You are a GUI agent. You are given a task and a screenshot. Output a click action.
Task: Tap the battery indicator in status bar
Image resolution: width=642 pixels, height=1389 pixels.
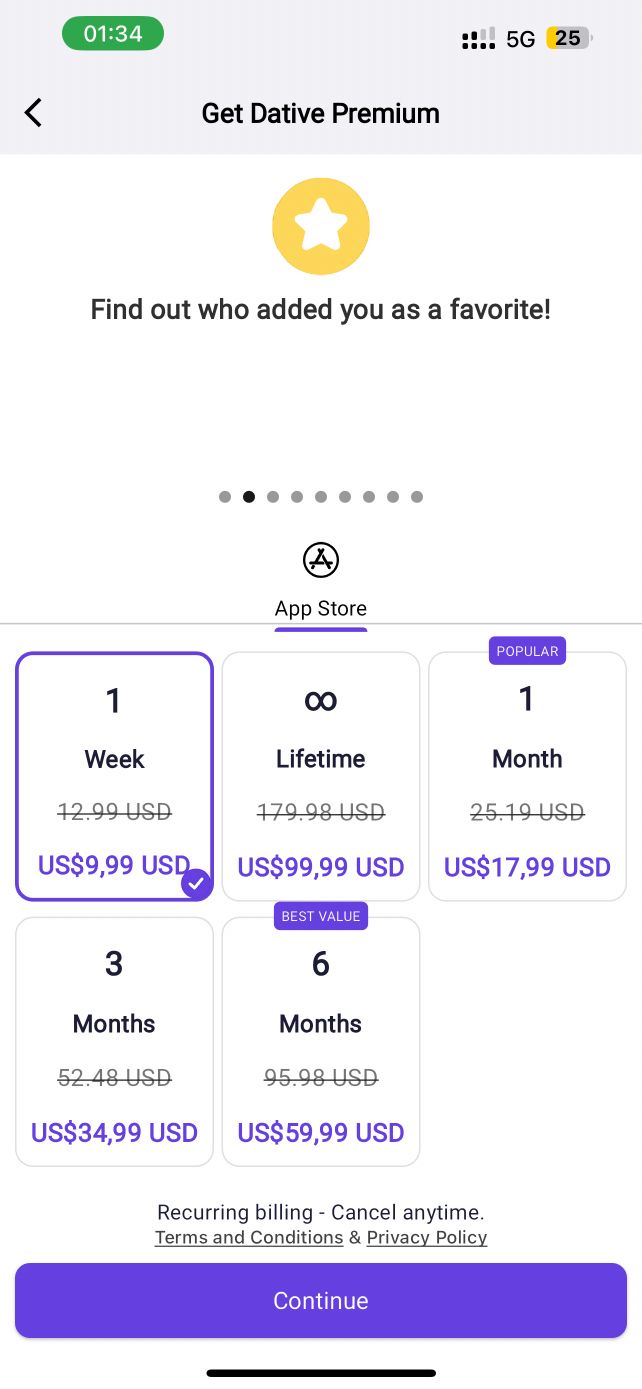(x=569, y=39)
